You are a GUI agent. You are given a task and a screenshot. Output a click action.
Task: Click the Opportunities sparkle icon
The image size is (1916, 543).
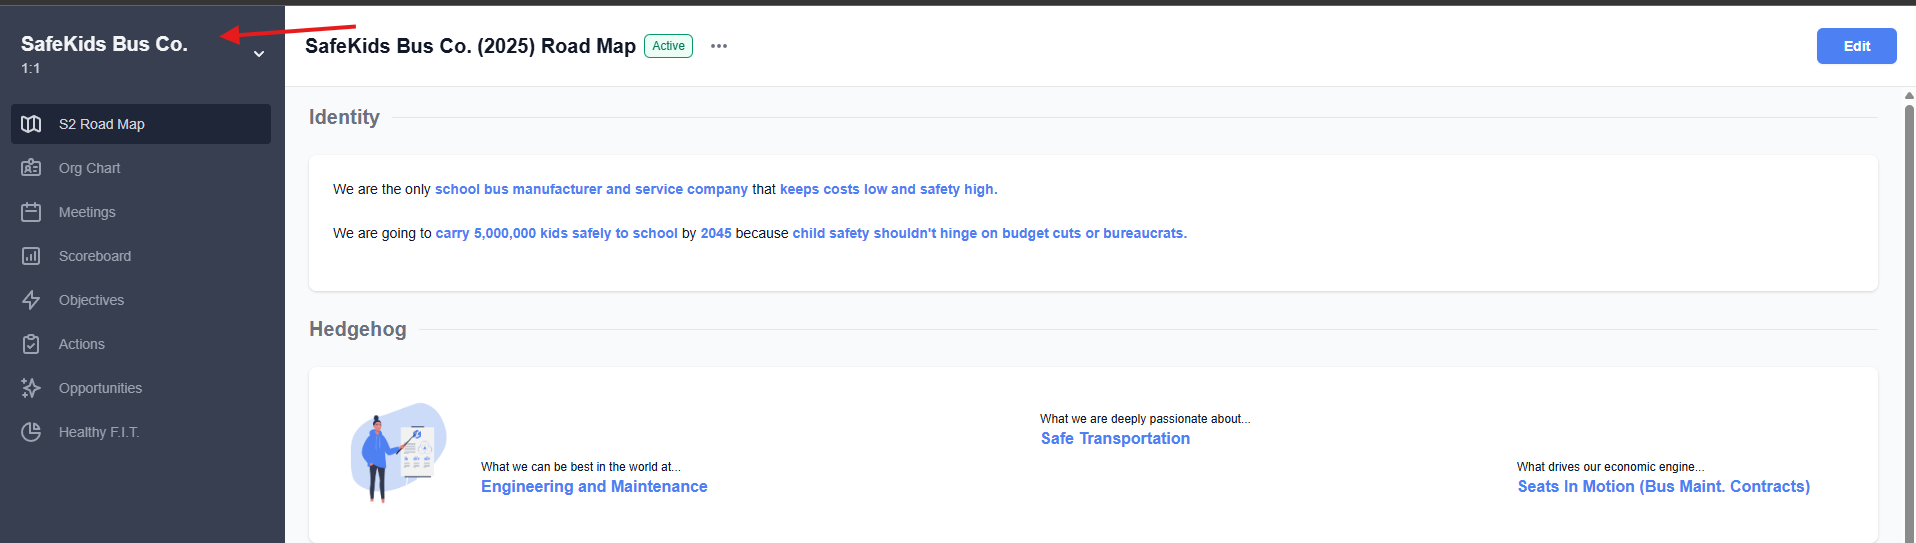pyautogui.click(x=31, y=388)
